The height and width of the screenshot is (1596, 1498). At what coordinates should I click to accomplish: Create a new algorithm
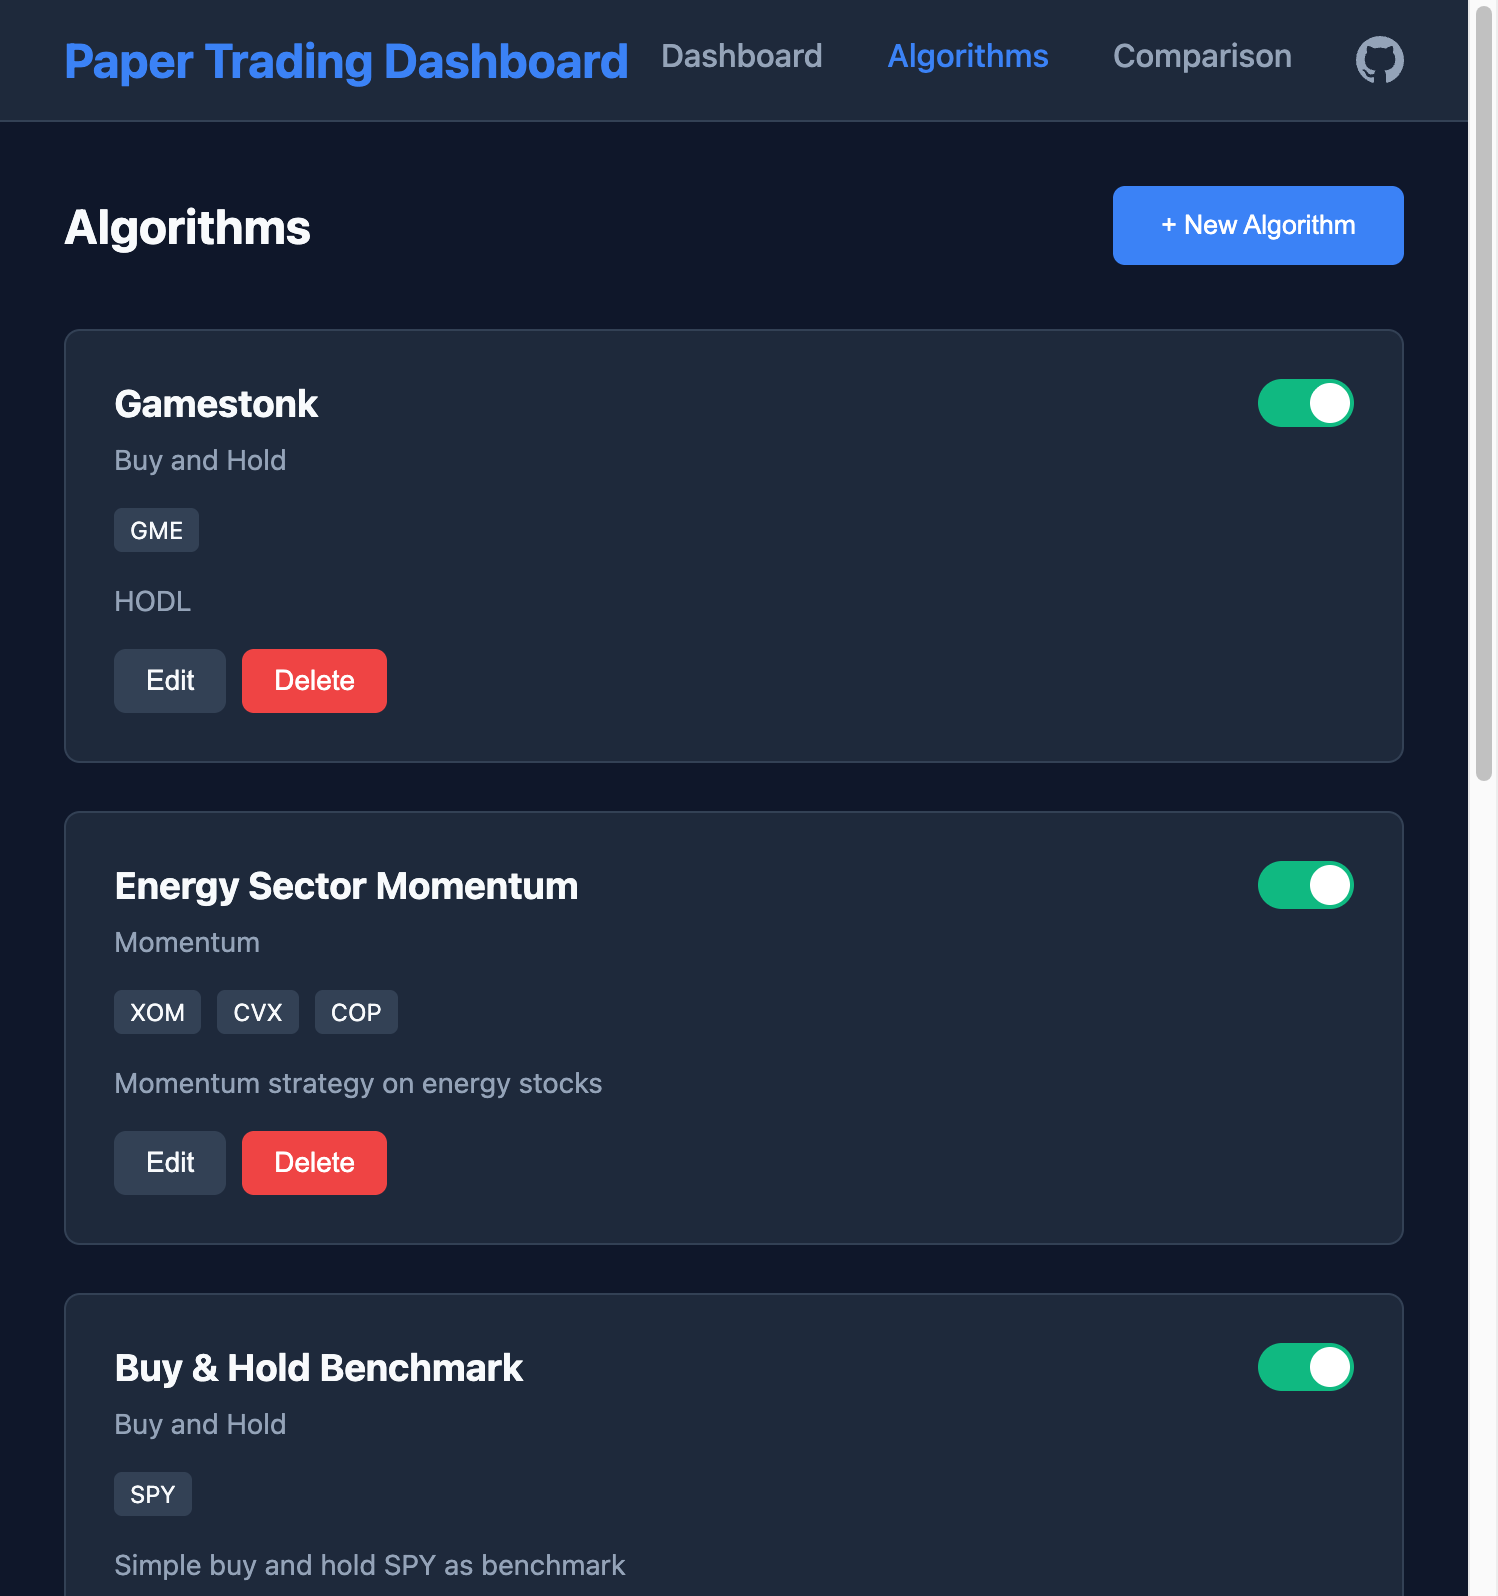click(1257, 225)
